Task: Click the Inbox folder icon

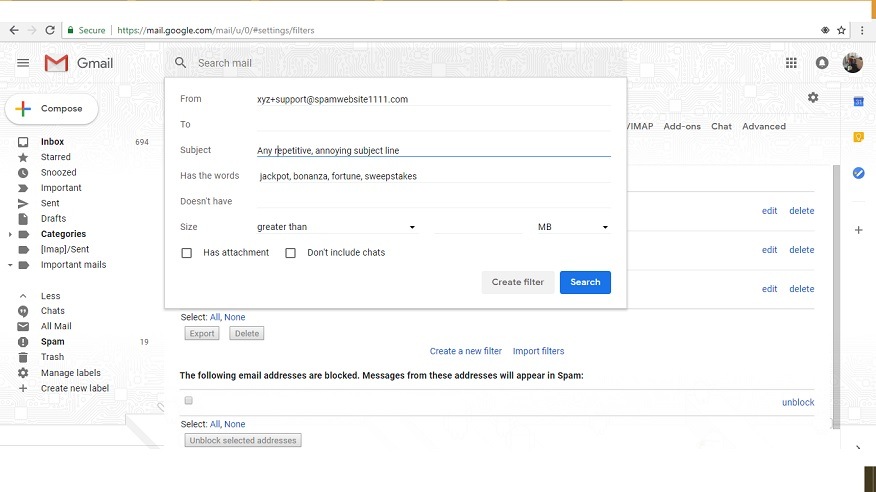Action: point(23,142)
